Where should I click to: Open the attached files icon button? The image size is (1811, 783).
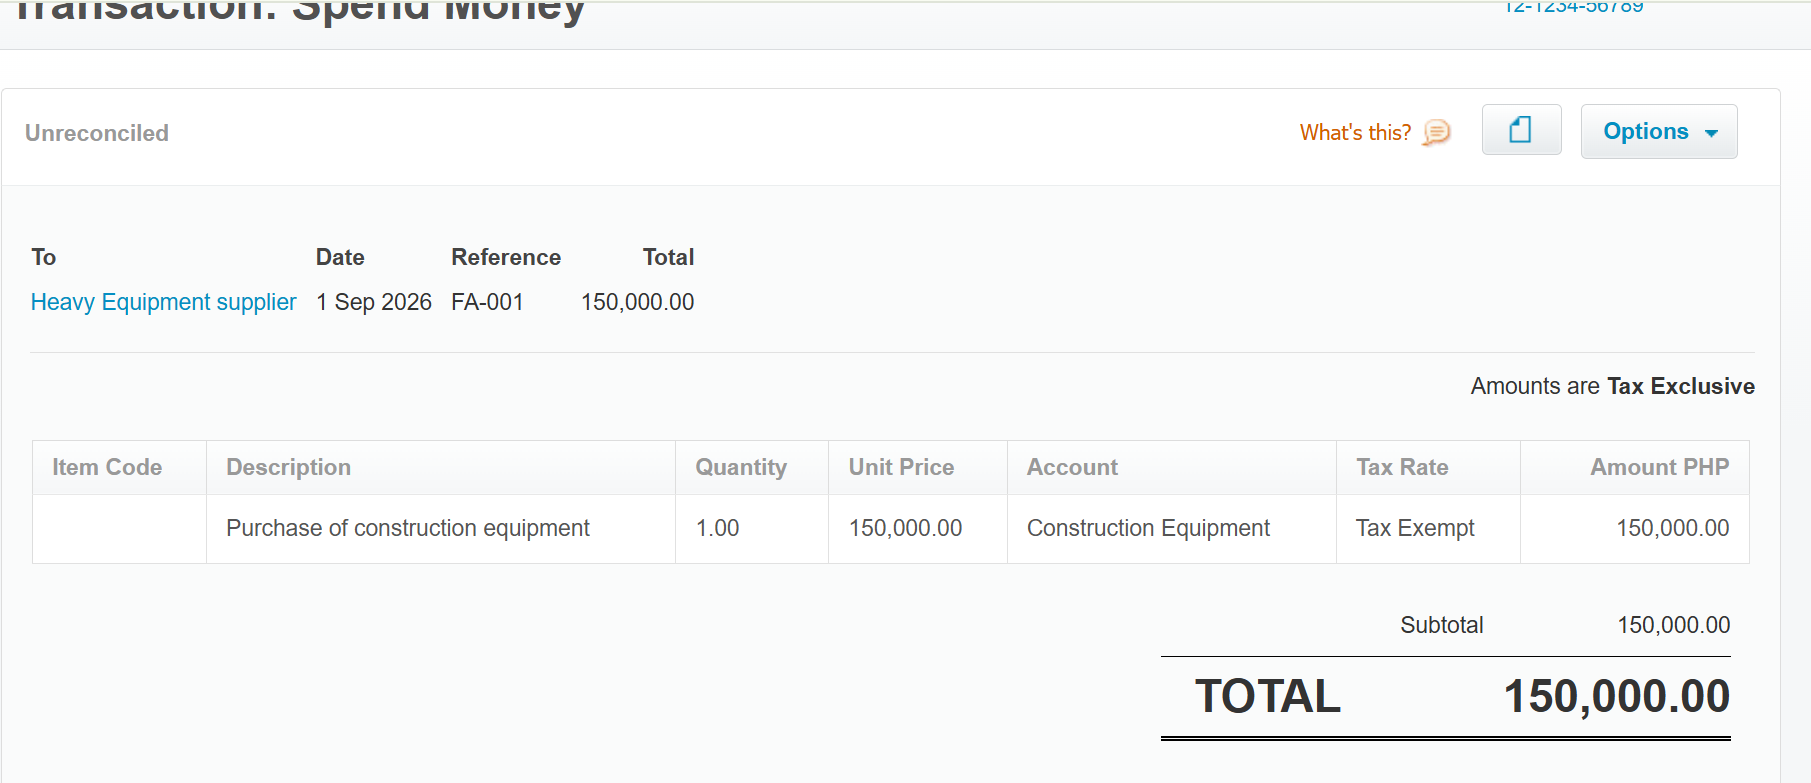[x=1521, y=130]
